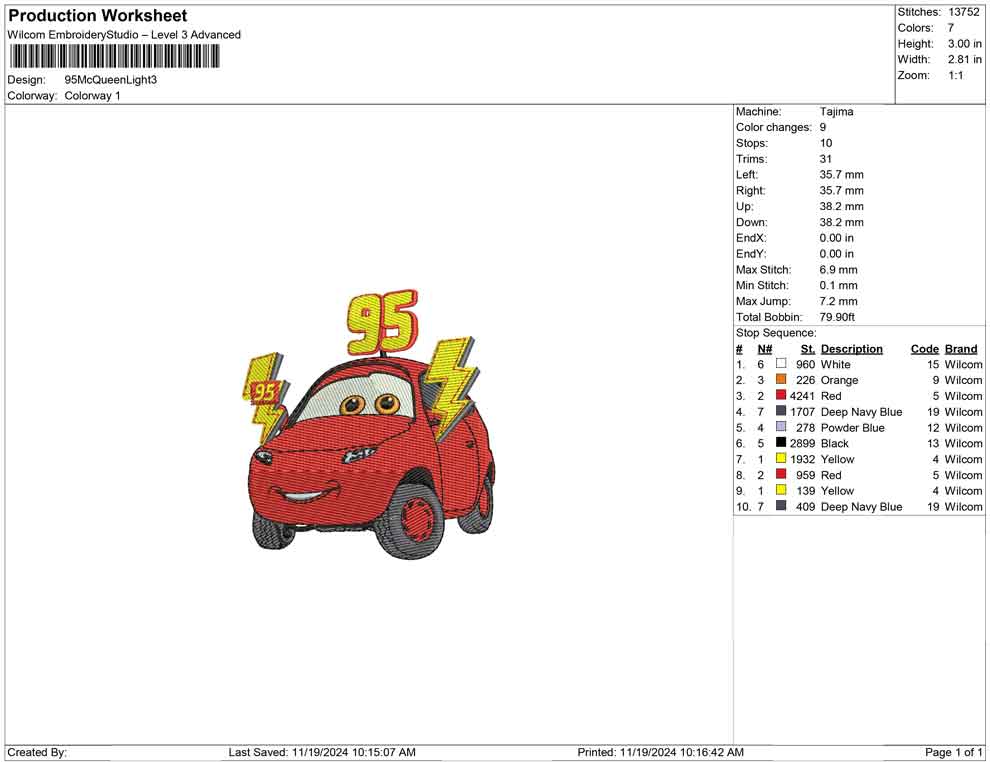Click the Black color swatch in stop 6
Screen dimensions: 990x762
[x=781, y=443]
